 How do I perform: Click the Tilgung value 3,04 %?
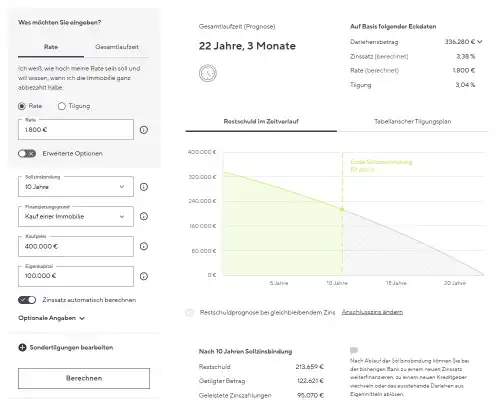[x=465, y=85]
